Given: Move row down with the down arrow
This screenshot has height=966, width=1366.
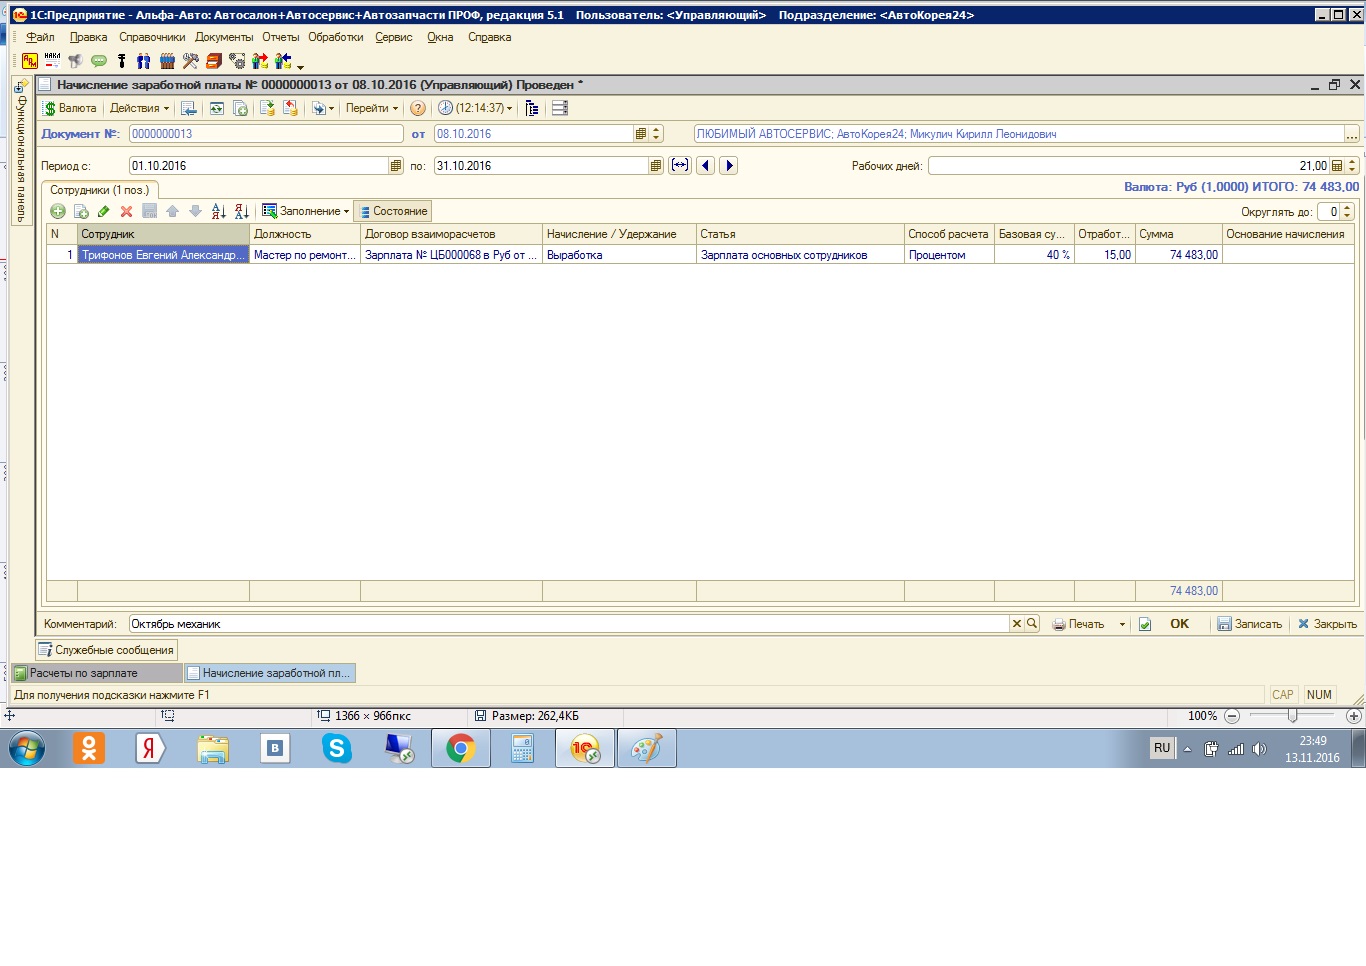Looking at the screenshot, I should click(x=195, y=211).
